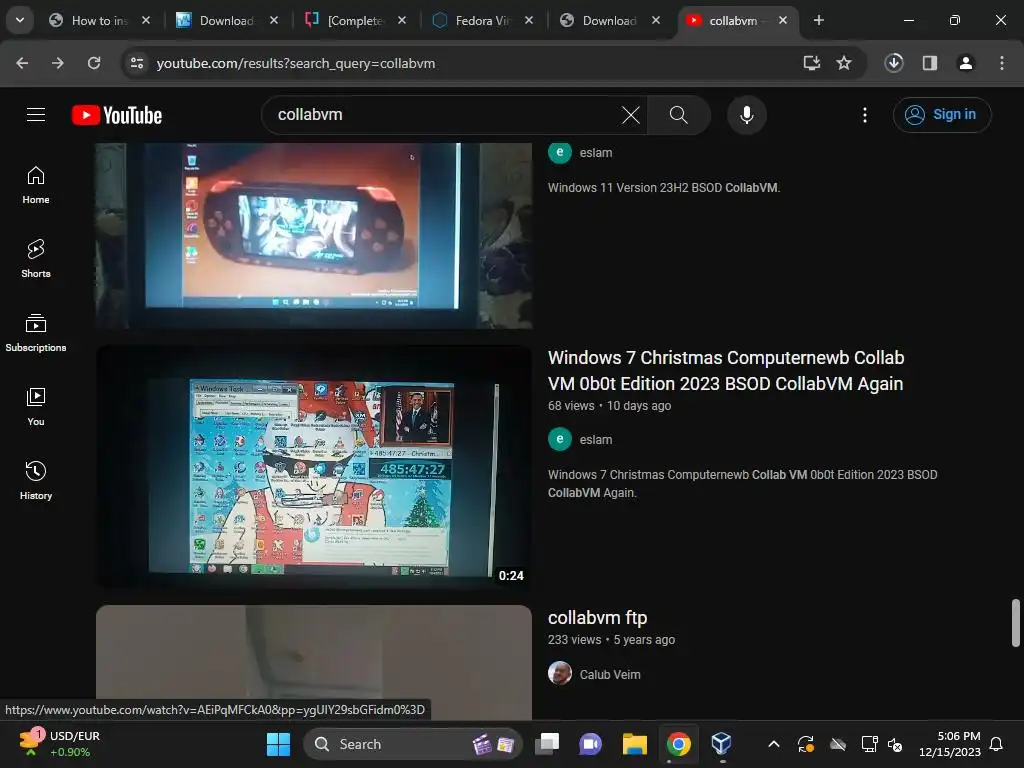Show hidden system tray icons
The image size is (1024, 768).
click(774, 744)
